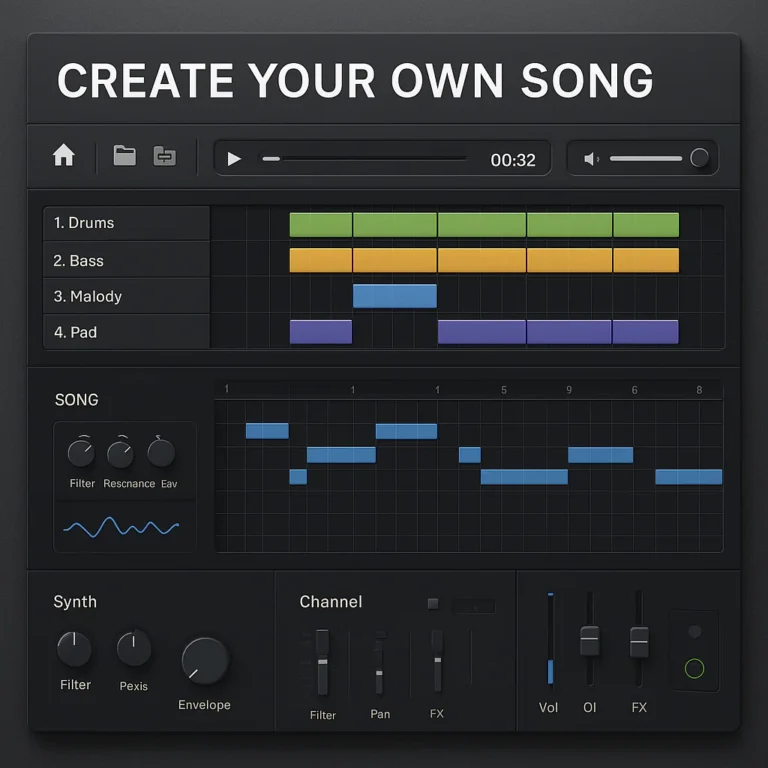Click the Eav knob
The image size is (768, 768).
point(161,453)
